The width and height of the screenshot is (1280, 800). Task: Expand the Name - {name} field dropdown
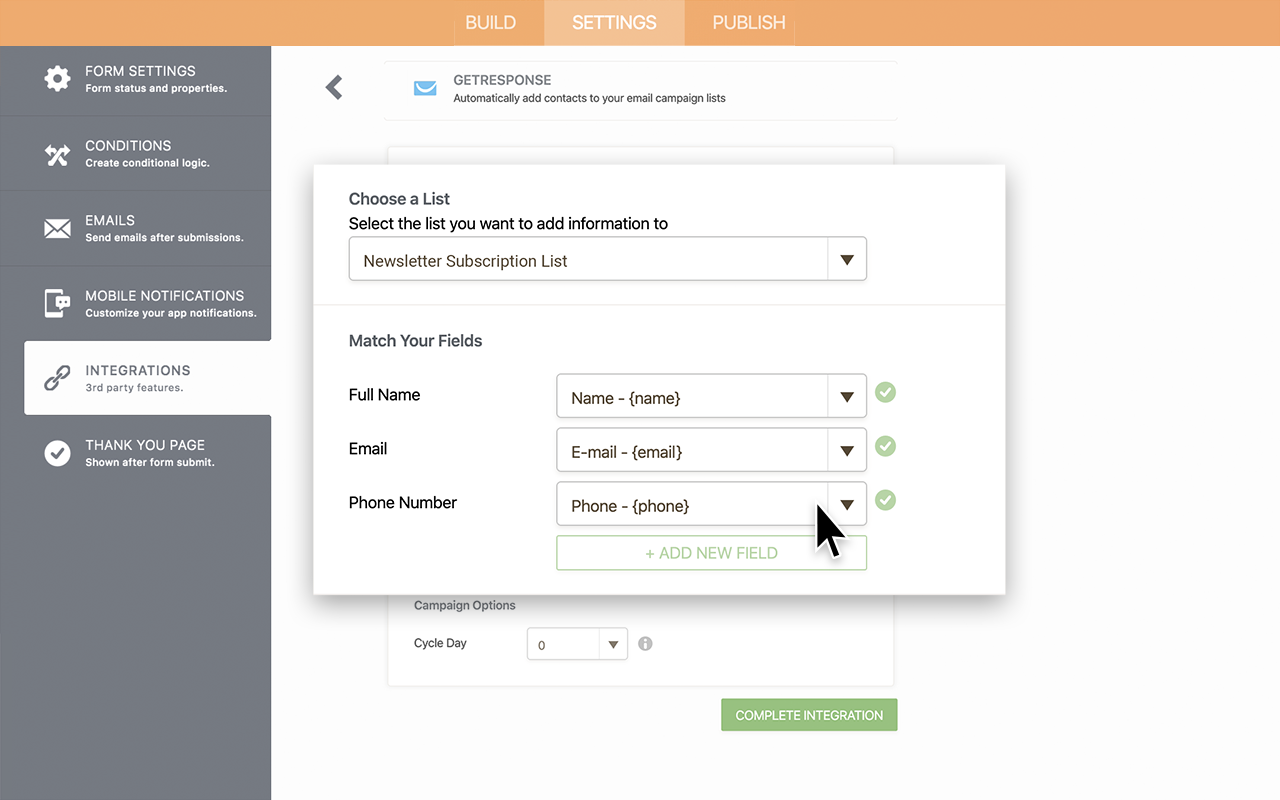pyautogui.click(x=846, y=397)
